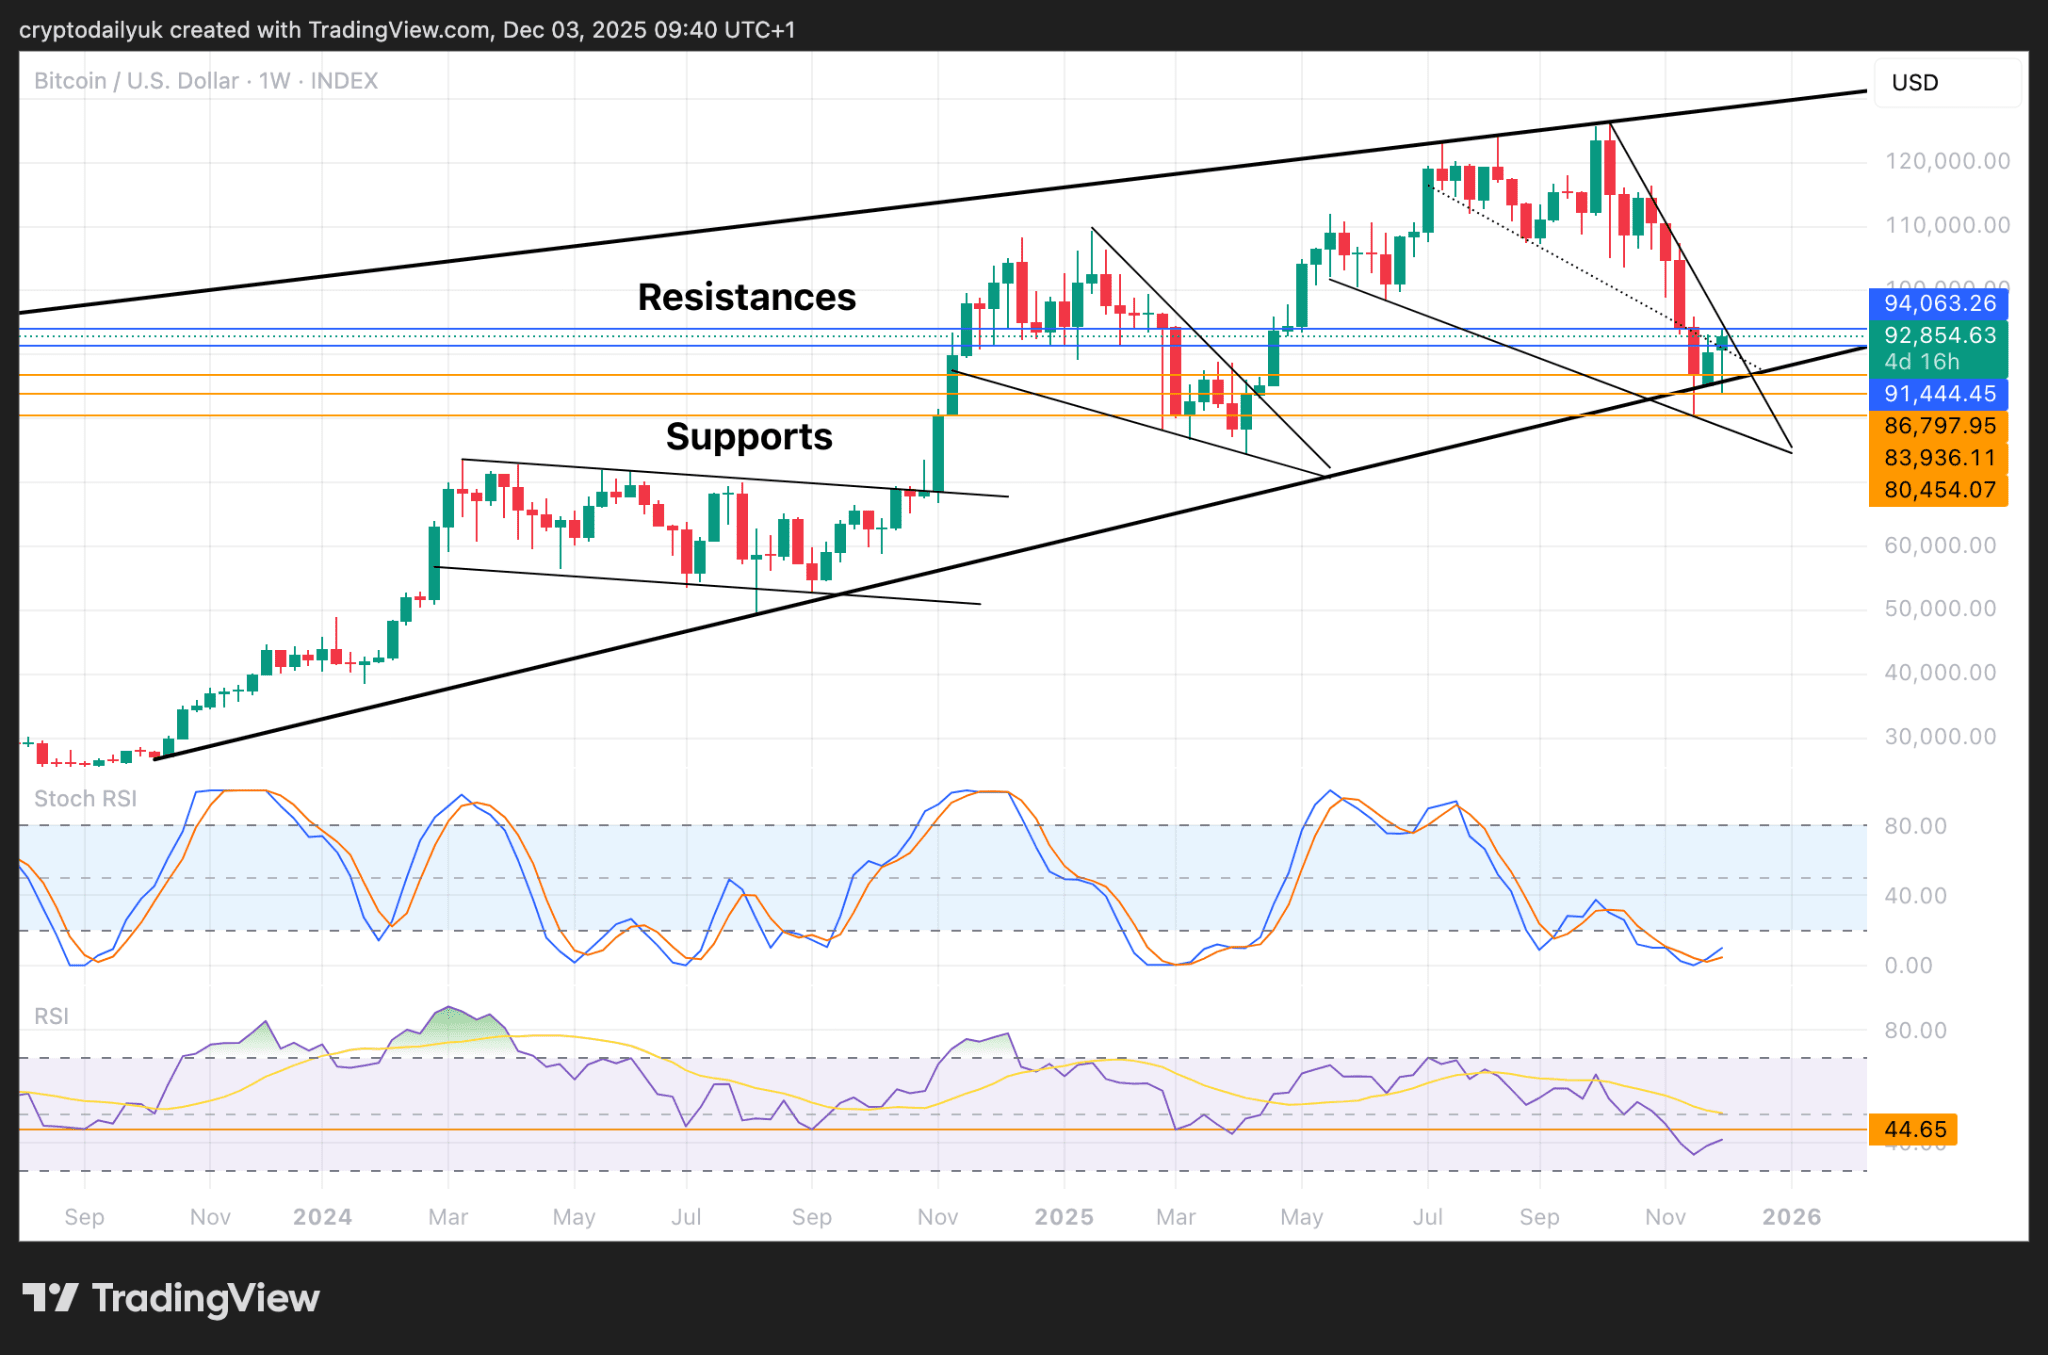Viewport: 2048px width, 1355px height.
Task: Click the 2024 year marker on time axis
Action: click(x=322, y=1217)
